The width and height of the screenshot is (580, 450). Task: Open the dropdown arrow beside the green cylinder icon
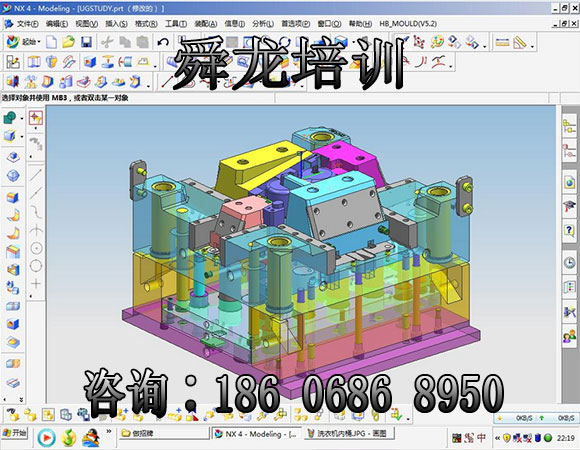(22, 118)
